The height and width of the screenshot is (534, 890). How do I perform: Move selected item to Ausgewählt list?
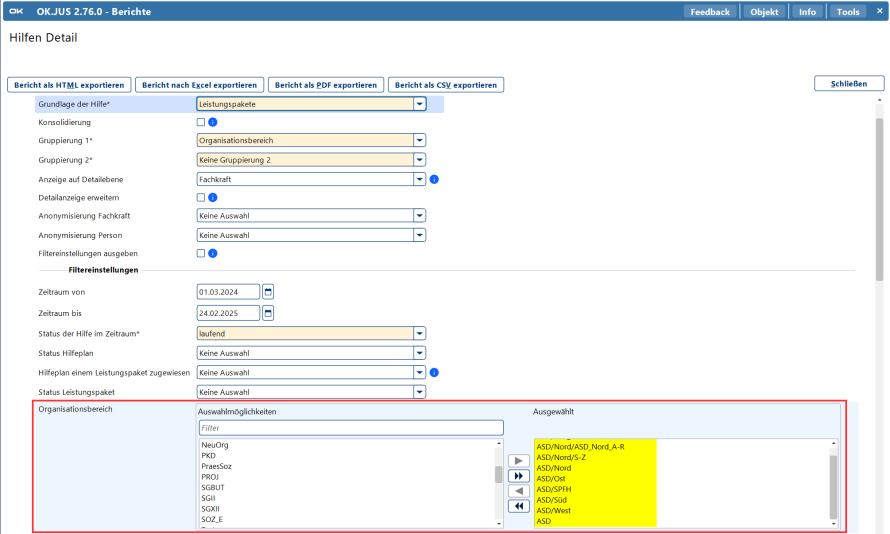pos(518,461)
